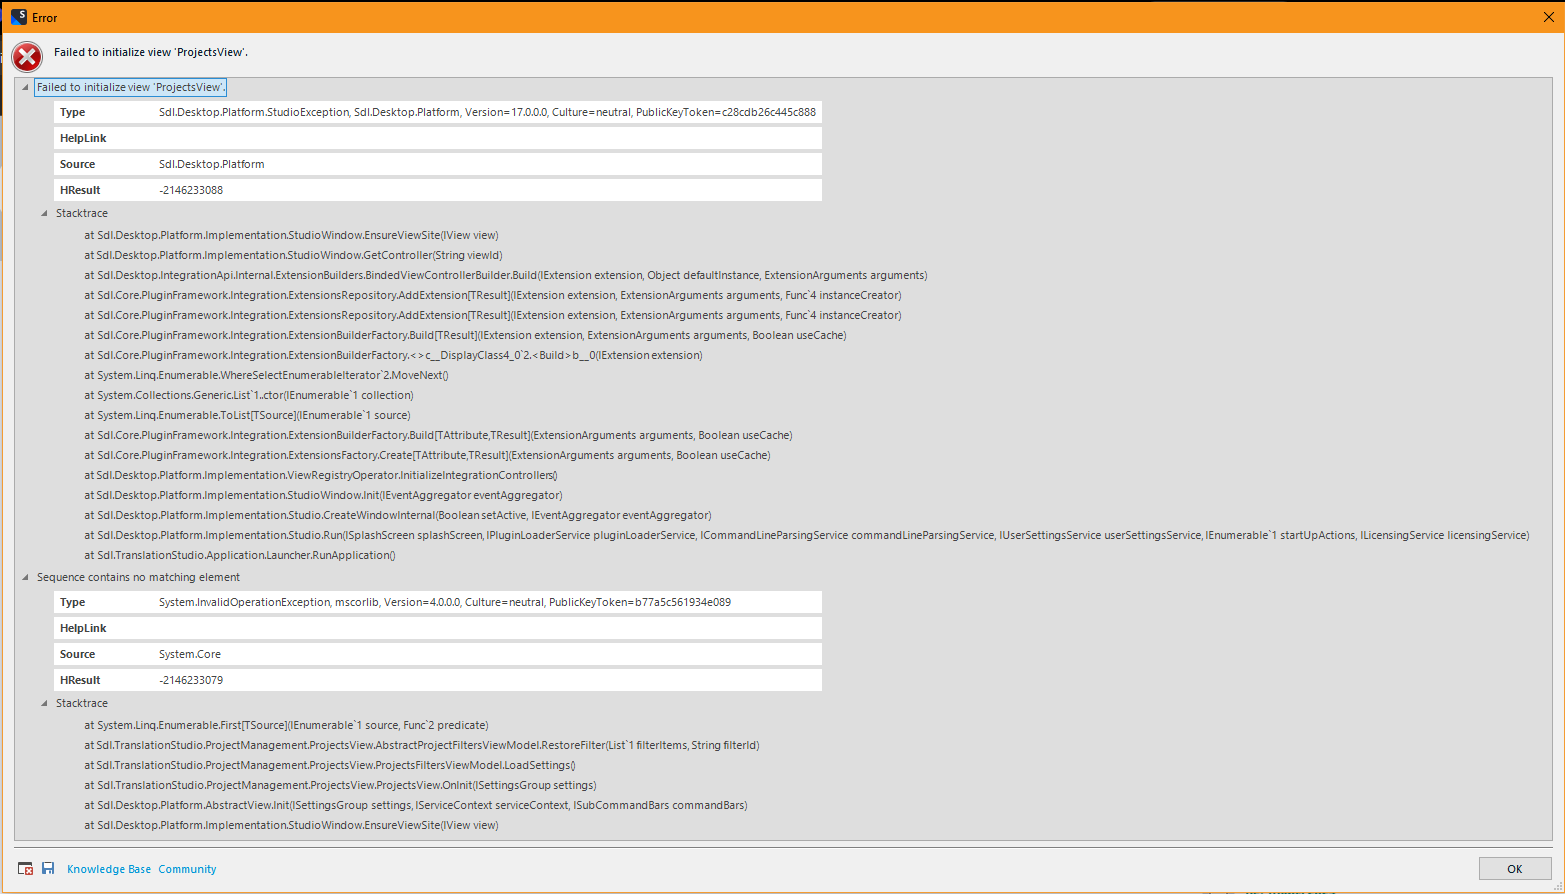1565x894 pixels.
Task: Click the AbstractView.Init stack line
Action: pyautogui.click(x=416, y=805)
